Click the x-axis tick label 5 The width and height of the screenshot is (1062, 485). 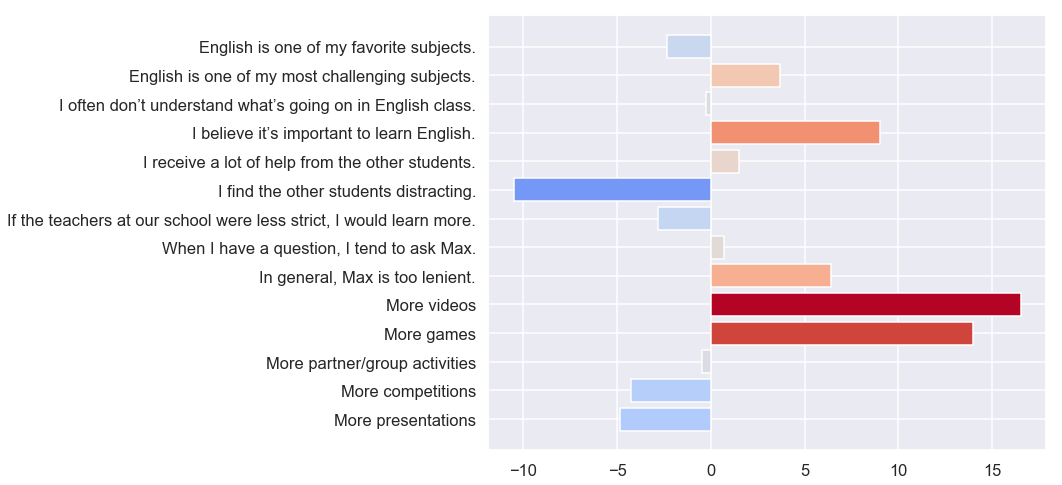point(805,469)
